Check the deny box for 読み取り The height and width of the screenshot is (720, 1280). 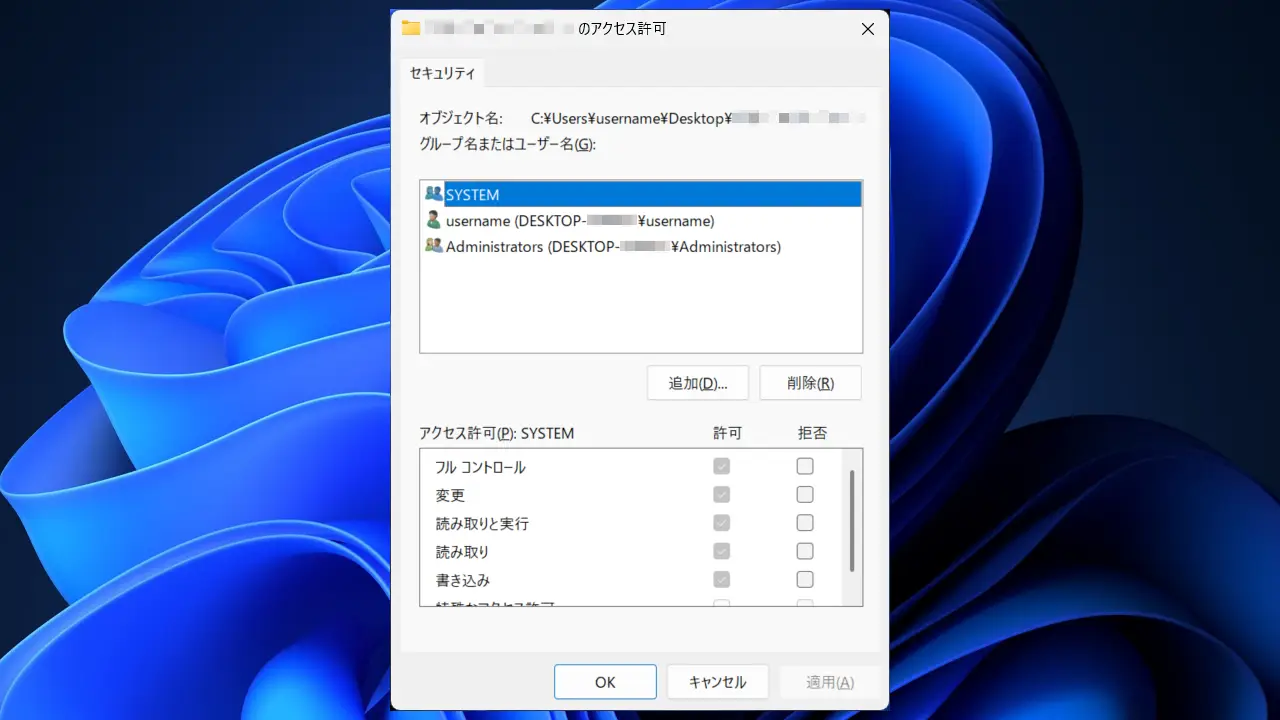coord(805,551)
